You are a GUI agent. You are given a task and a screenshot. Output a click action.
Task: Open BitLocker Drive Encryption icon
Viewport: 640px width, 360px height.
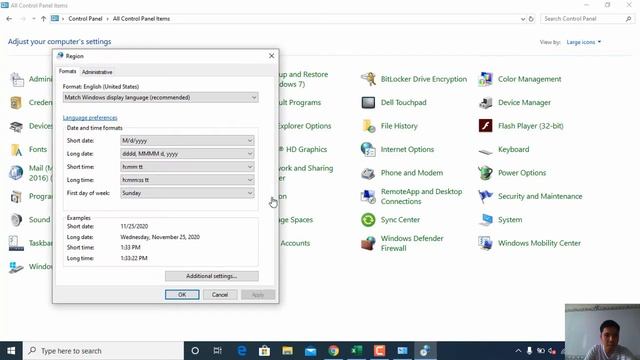pyautogui.click(x=368, y=79)
